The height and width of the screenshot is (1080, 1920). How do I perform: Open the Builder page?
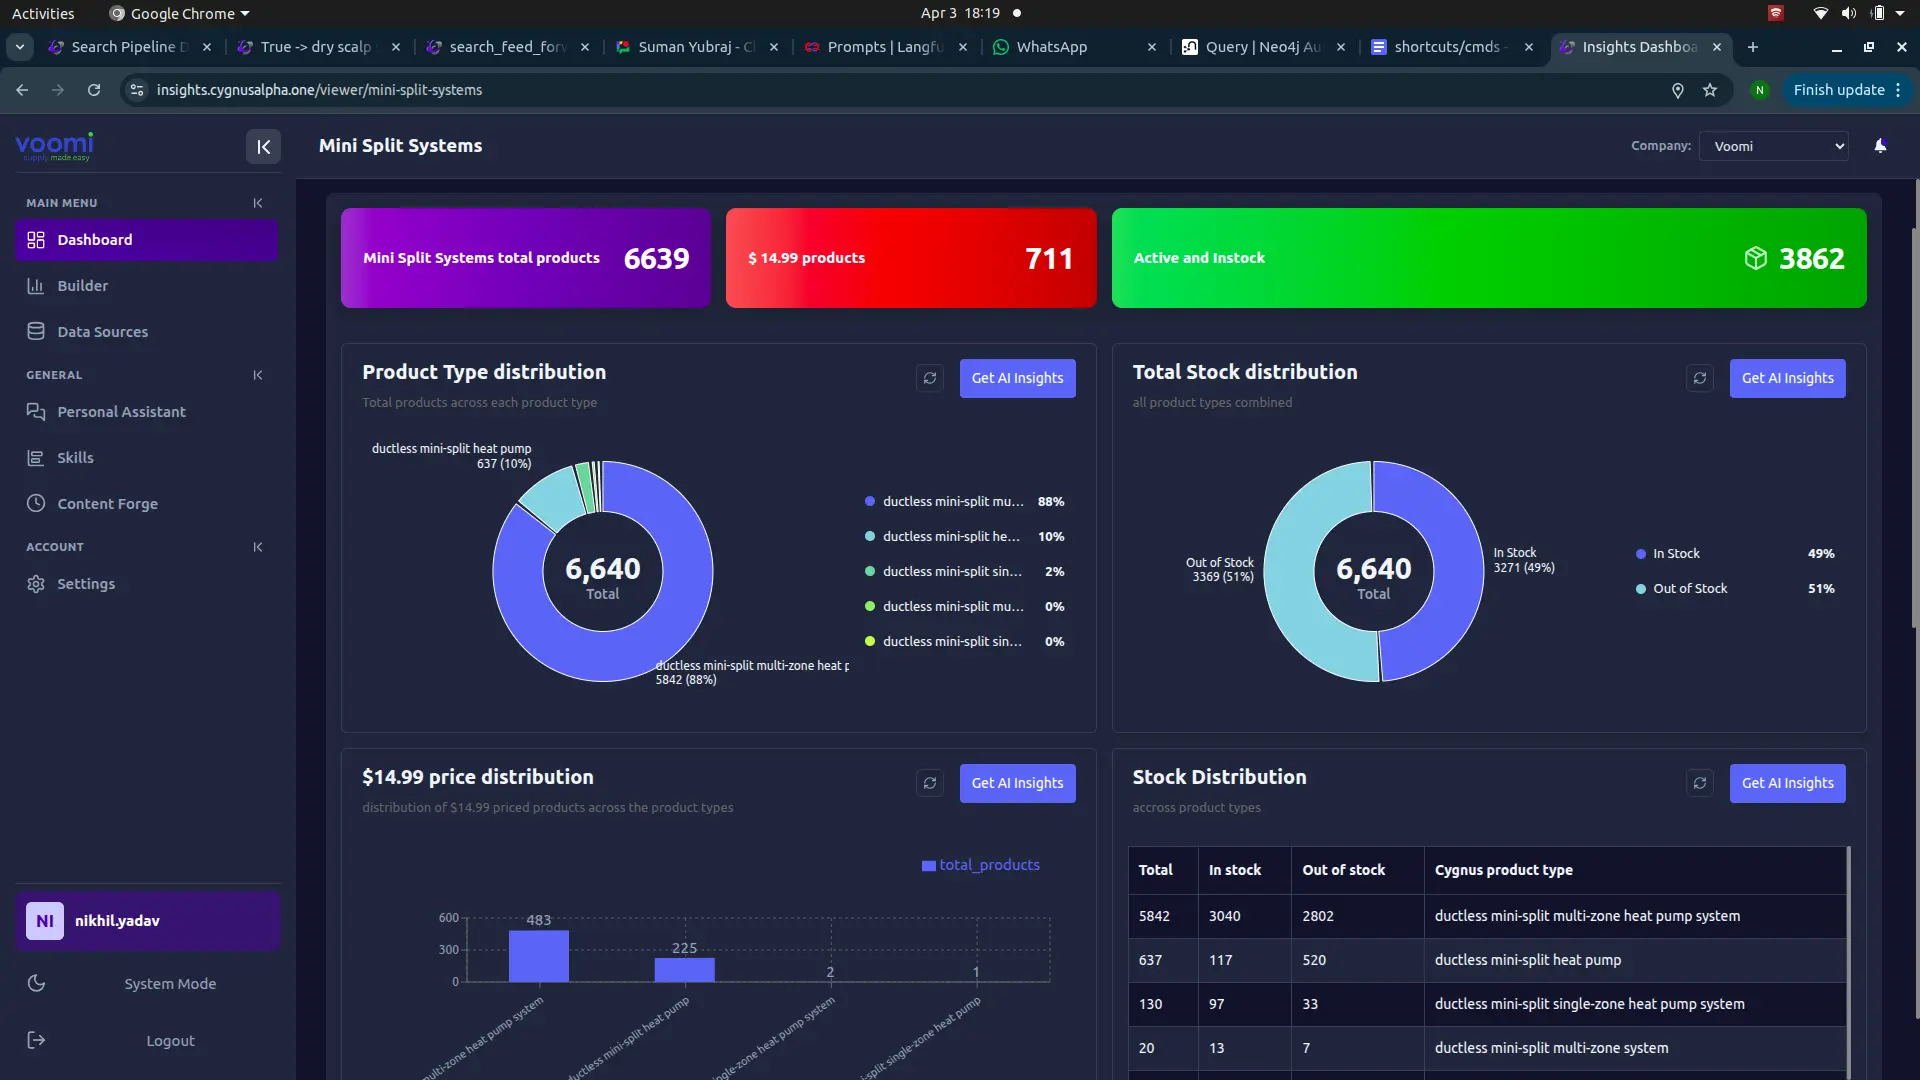[147, 286]
